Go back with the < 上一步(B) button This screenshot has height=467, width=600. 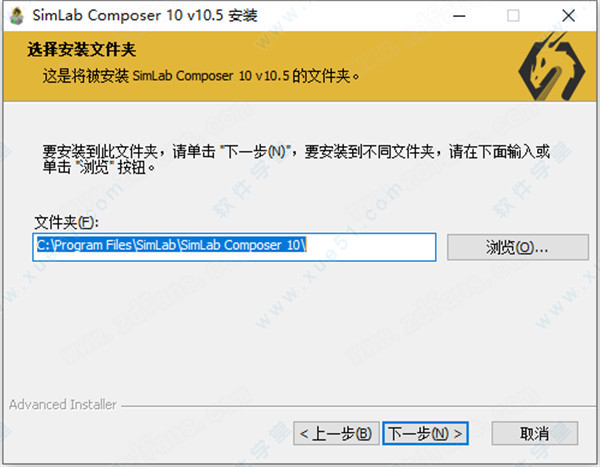coord(336,433)
